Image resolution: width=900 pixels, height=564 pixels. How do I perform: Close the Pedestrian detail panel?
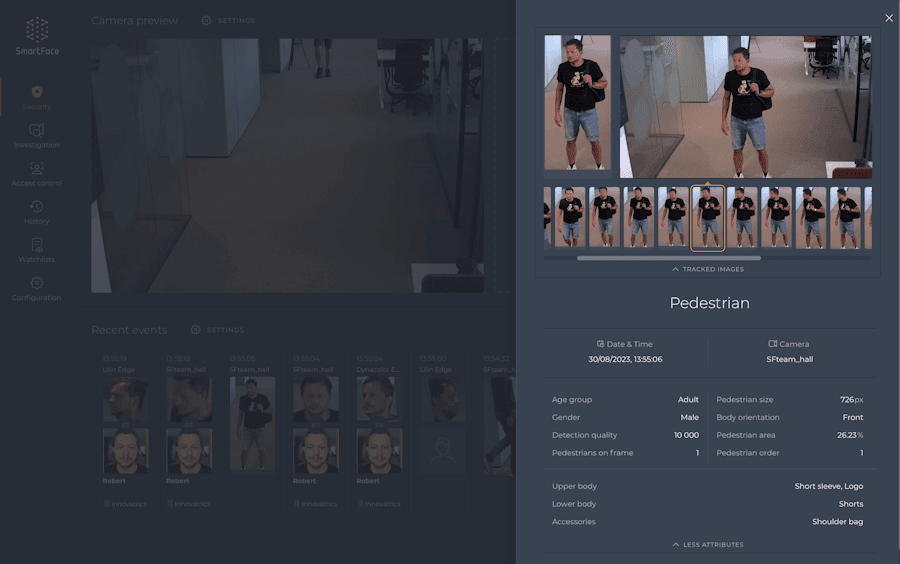[x=889, y=18]
